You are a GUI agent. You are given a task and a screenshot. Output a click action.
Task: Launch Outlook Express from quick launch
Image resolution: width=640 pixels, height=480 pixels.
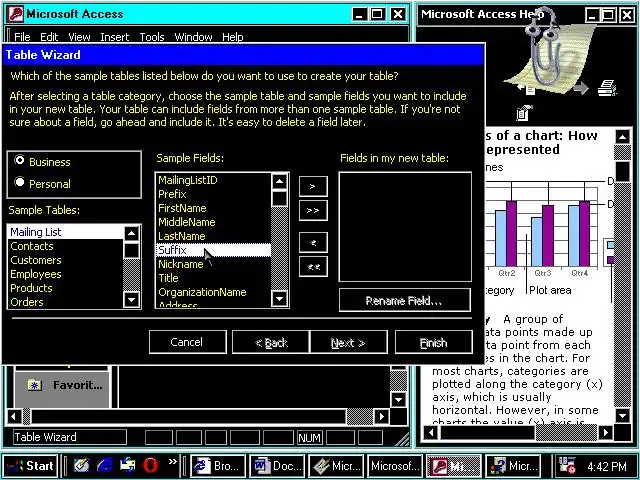128,465
